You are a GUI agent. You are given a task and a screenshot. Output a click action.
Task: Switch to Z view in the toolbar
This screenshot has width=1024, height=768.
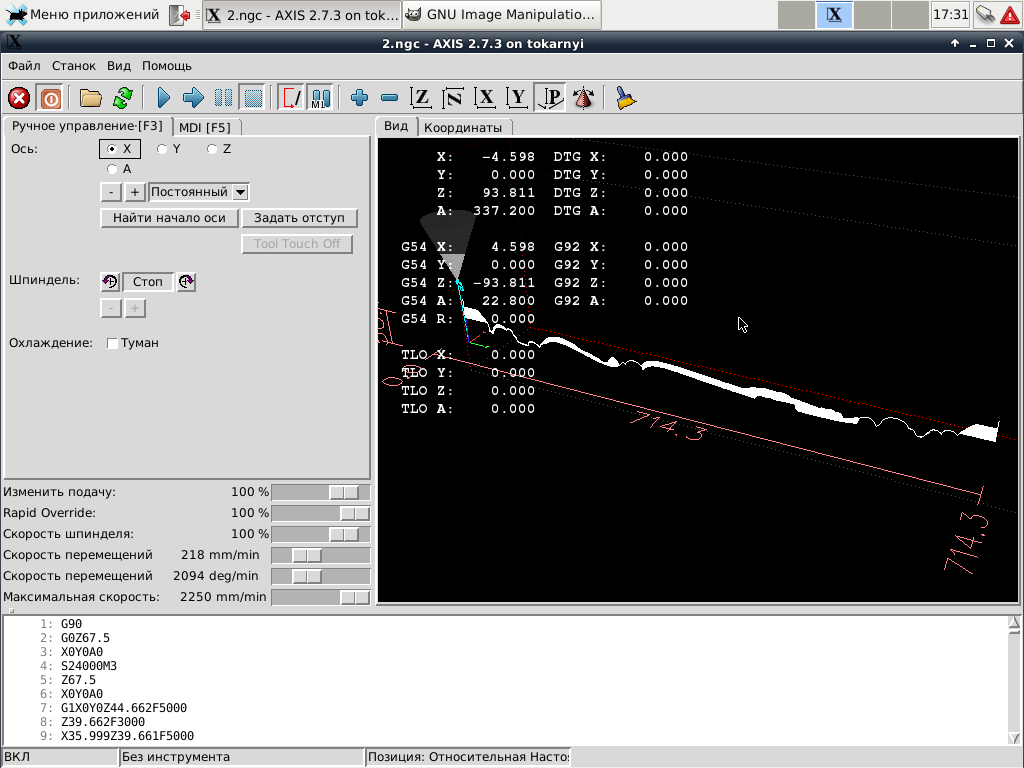421,98
